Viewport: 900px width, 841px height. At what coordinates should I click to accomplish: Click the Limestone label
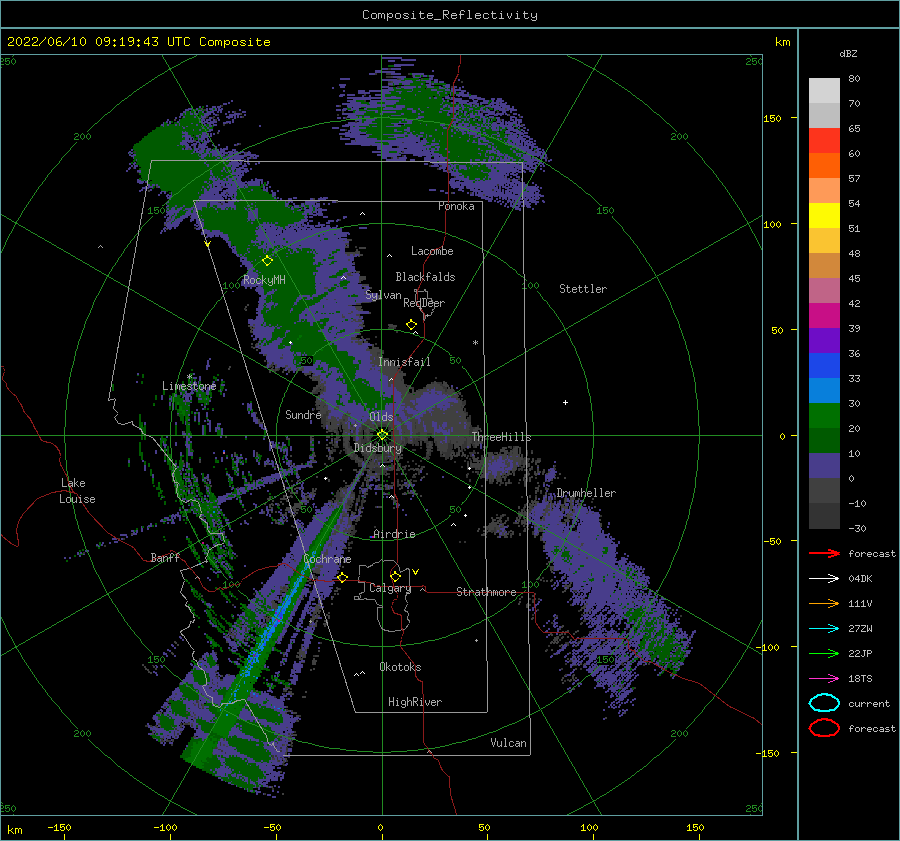[x=189, y=386]
